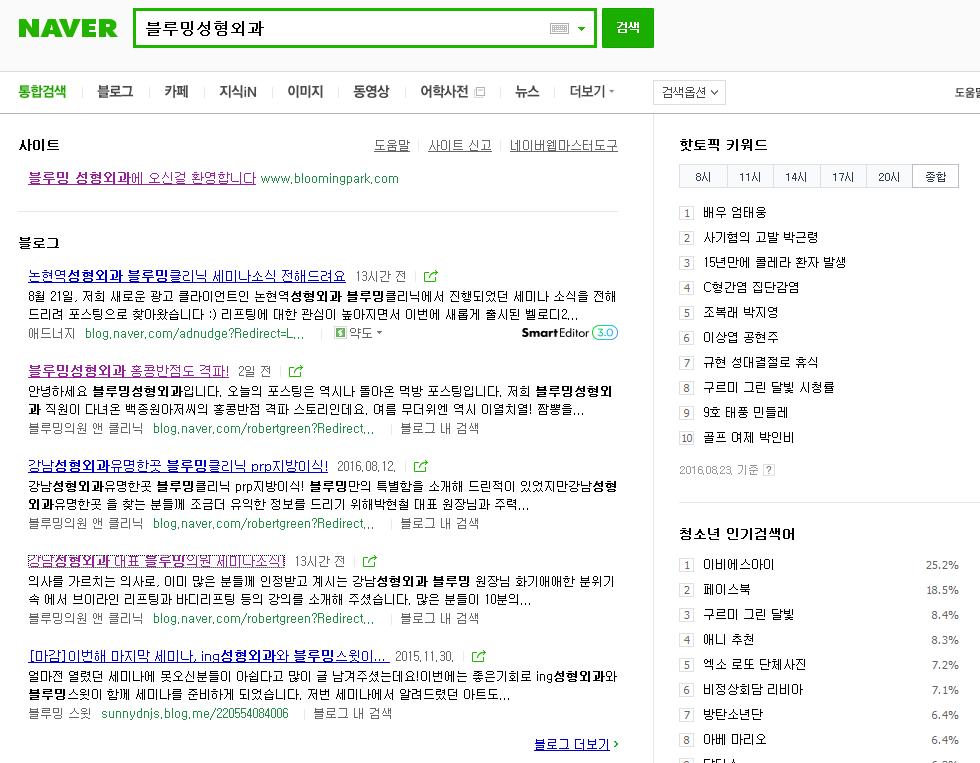Open the 네이버웹마스터도구 link
This screenshot has height=763, width=980.
[x=564, y=146]
